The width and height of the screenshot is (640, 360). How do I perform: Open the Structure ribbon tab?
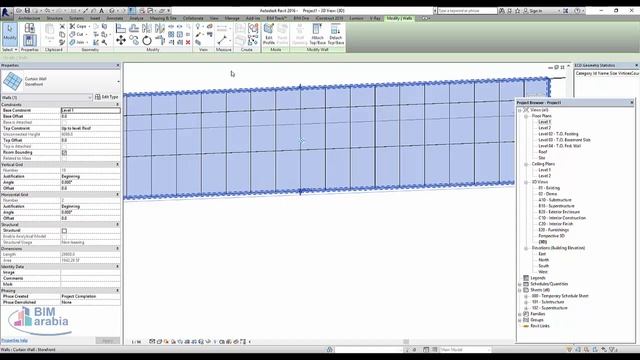tap(55, 18)
